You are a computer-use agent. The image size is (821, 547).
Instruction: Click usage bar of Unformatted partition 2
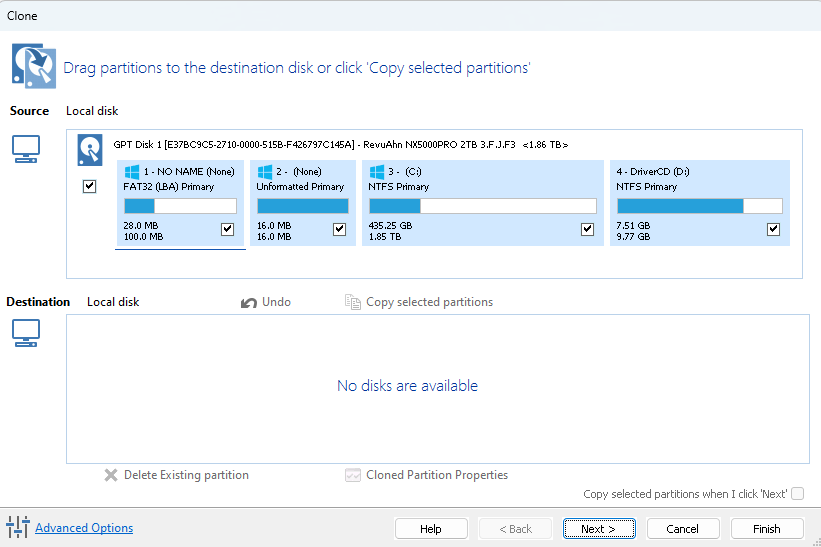point(303,206)
